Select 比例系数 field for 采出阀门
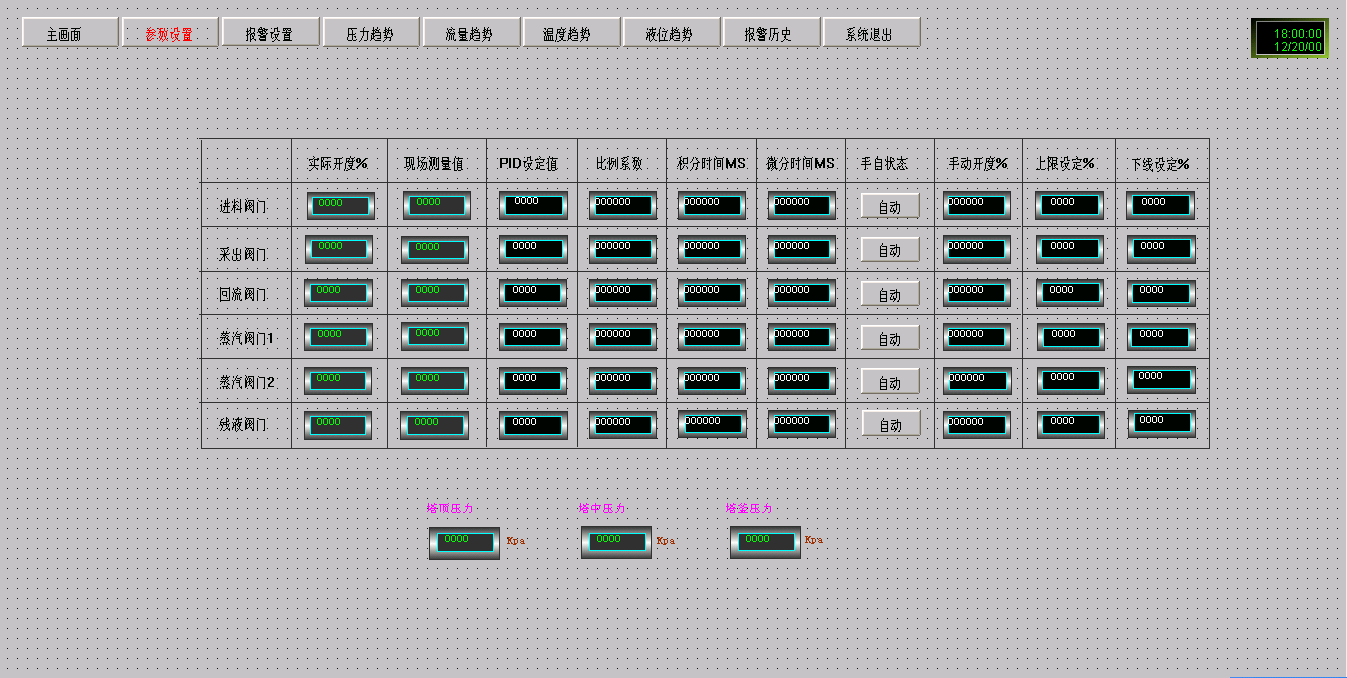1347x678 pixels. coord(622,249)
